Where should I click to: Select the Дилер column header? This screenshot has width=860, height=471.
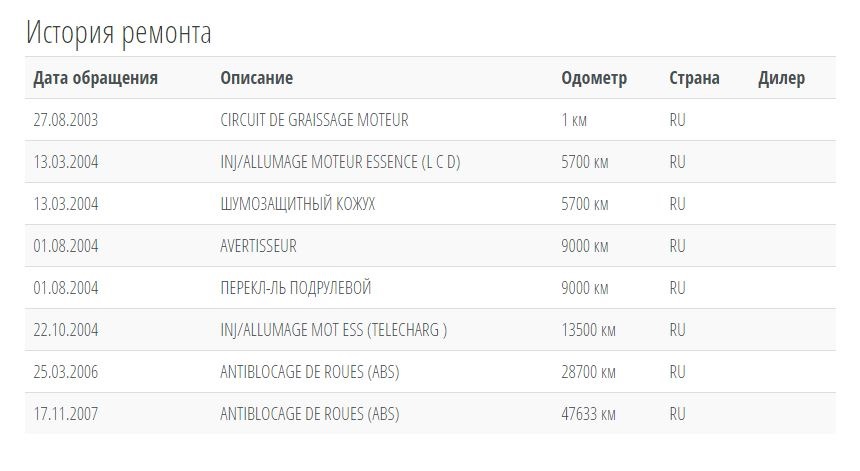[x=782, y=78]
